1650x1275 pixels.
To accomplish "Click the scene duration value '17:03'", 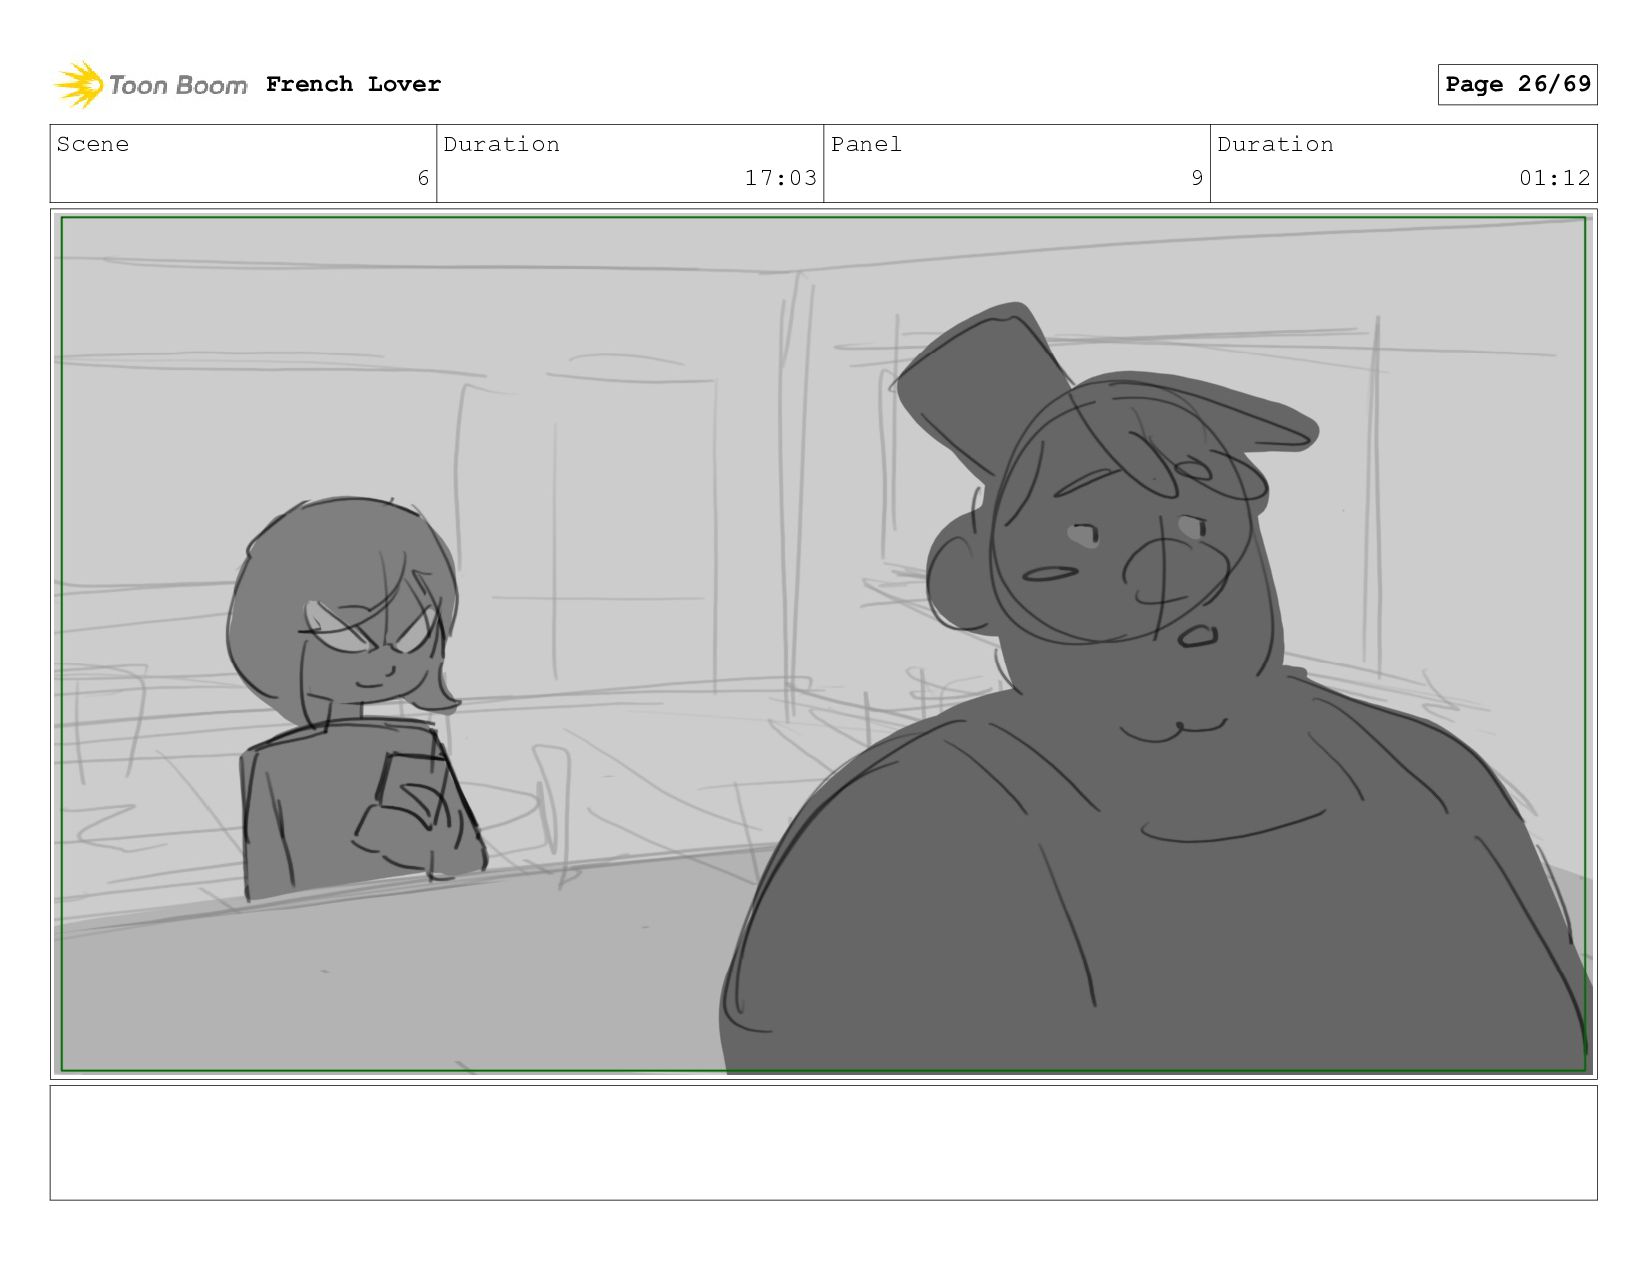I will [780, 178].
